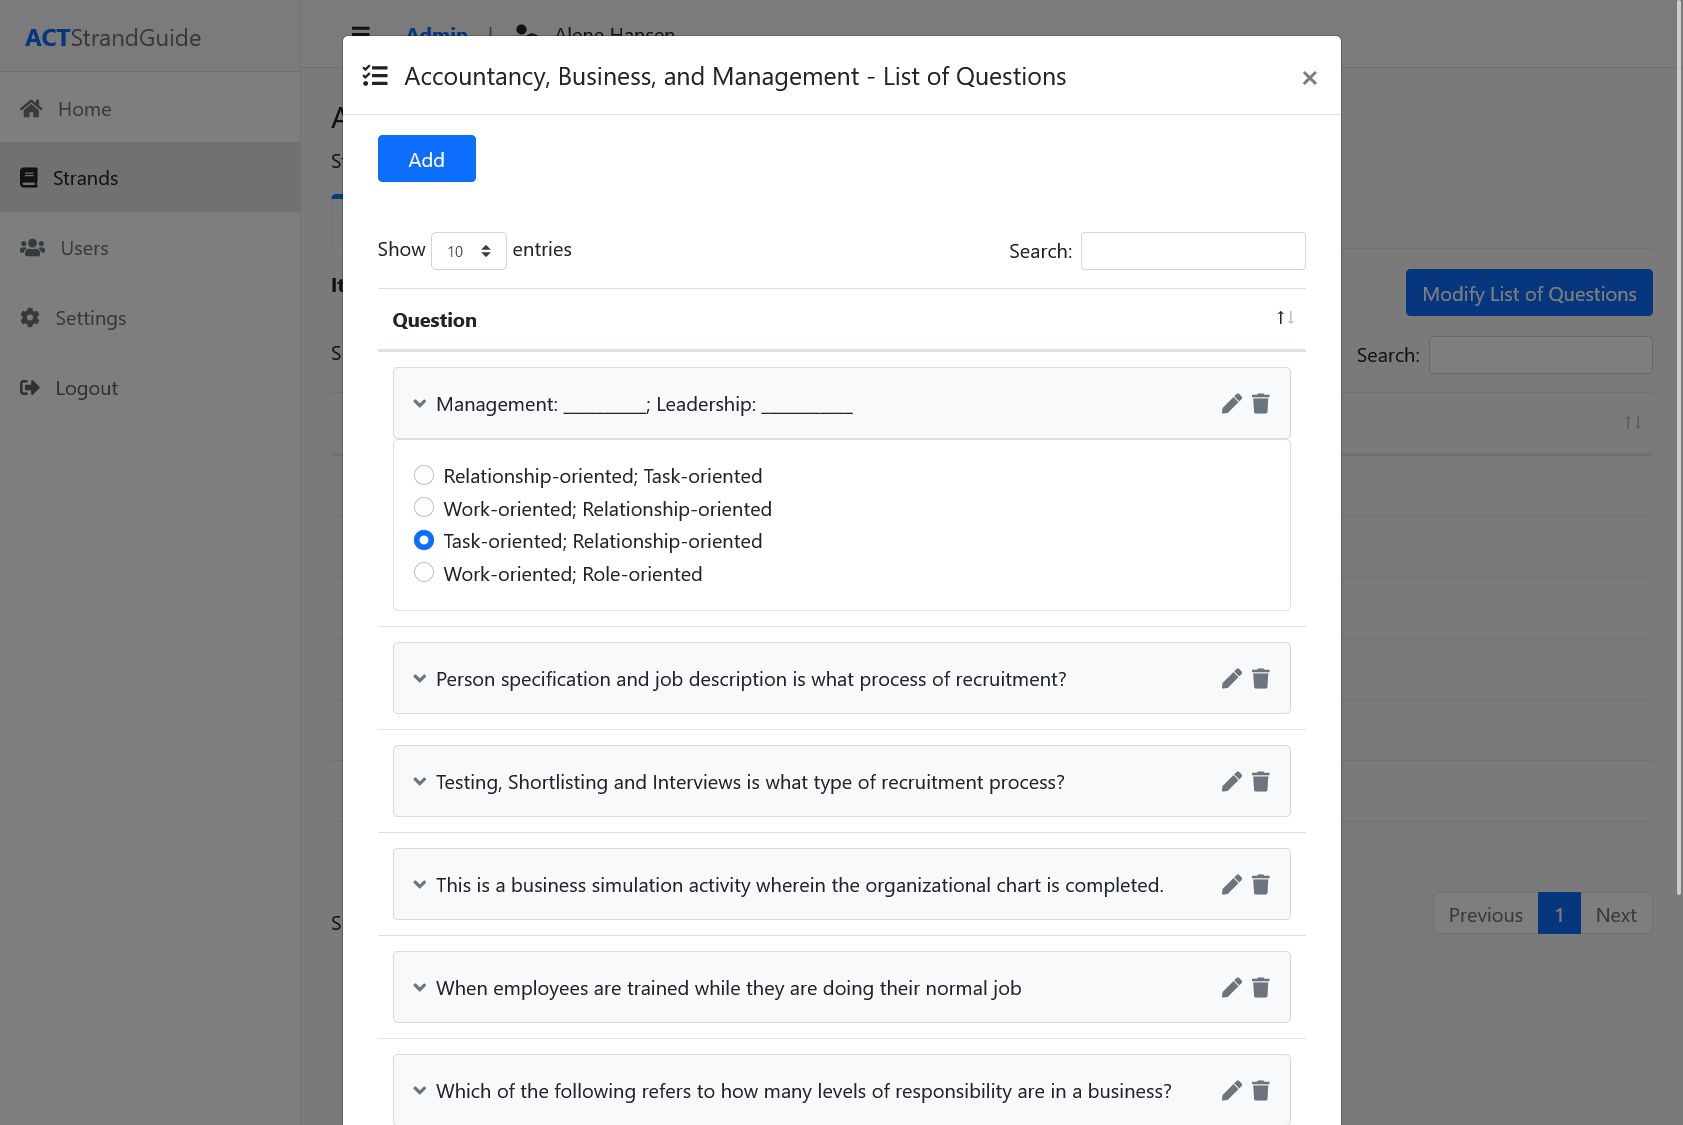The width and height of the screenshot is (1683, 1125).
Task: Edit the person specification question
Action: pos(1231,679)
